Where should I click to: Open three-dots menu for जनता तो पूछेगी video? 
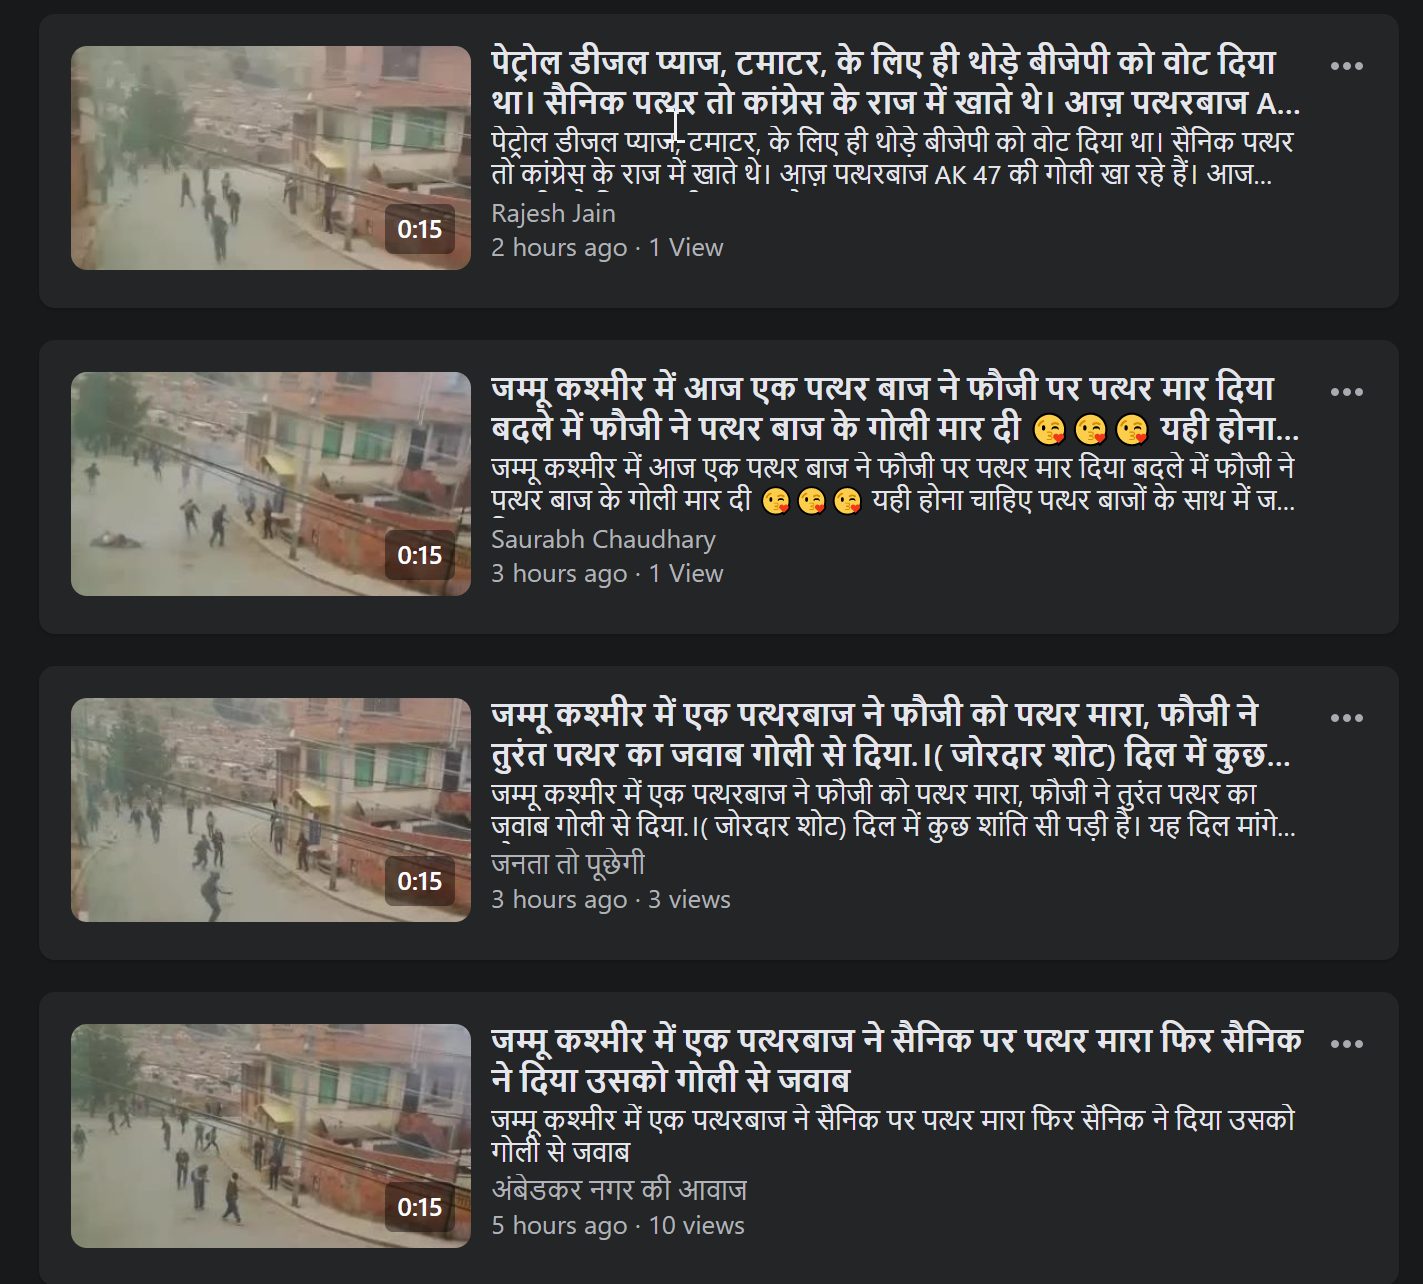coord(1346,718)
